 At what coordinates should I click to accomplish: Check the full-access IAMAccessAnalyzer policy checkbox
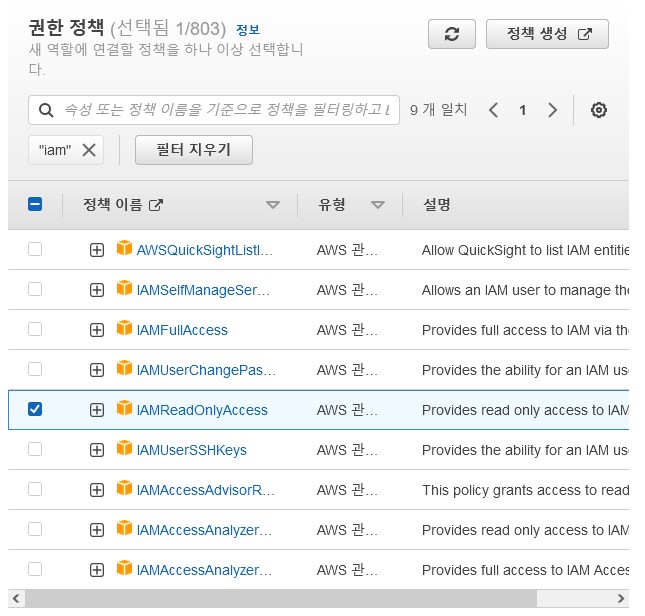(35, 569)
